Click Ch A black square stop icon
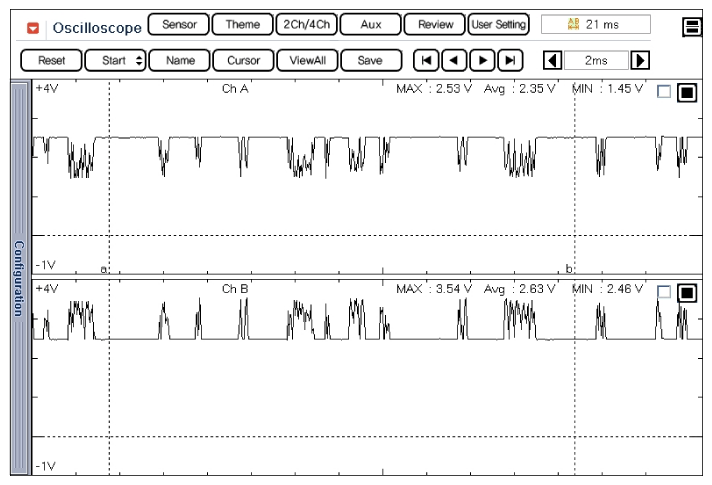Screen dimensions: 712x485 pyautogui.click(x=686, y=93)
